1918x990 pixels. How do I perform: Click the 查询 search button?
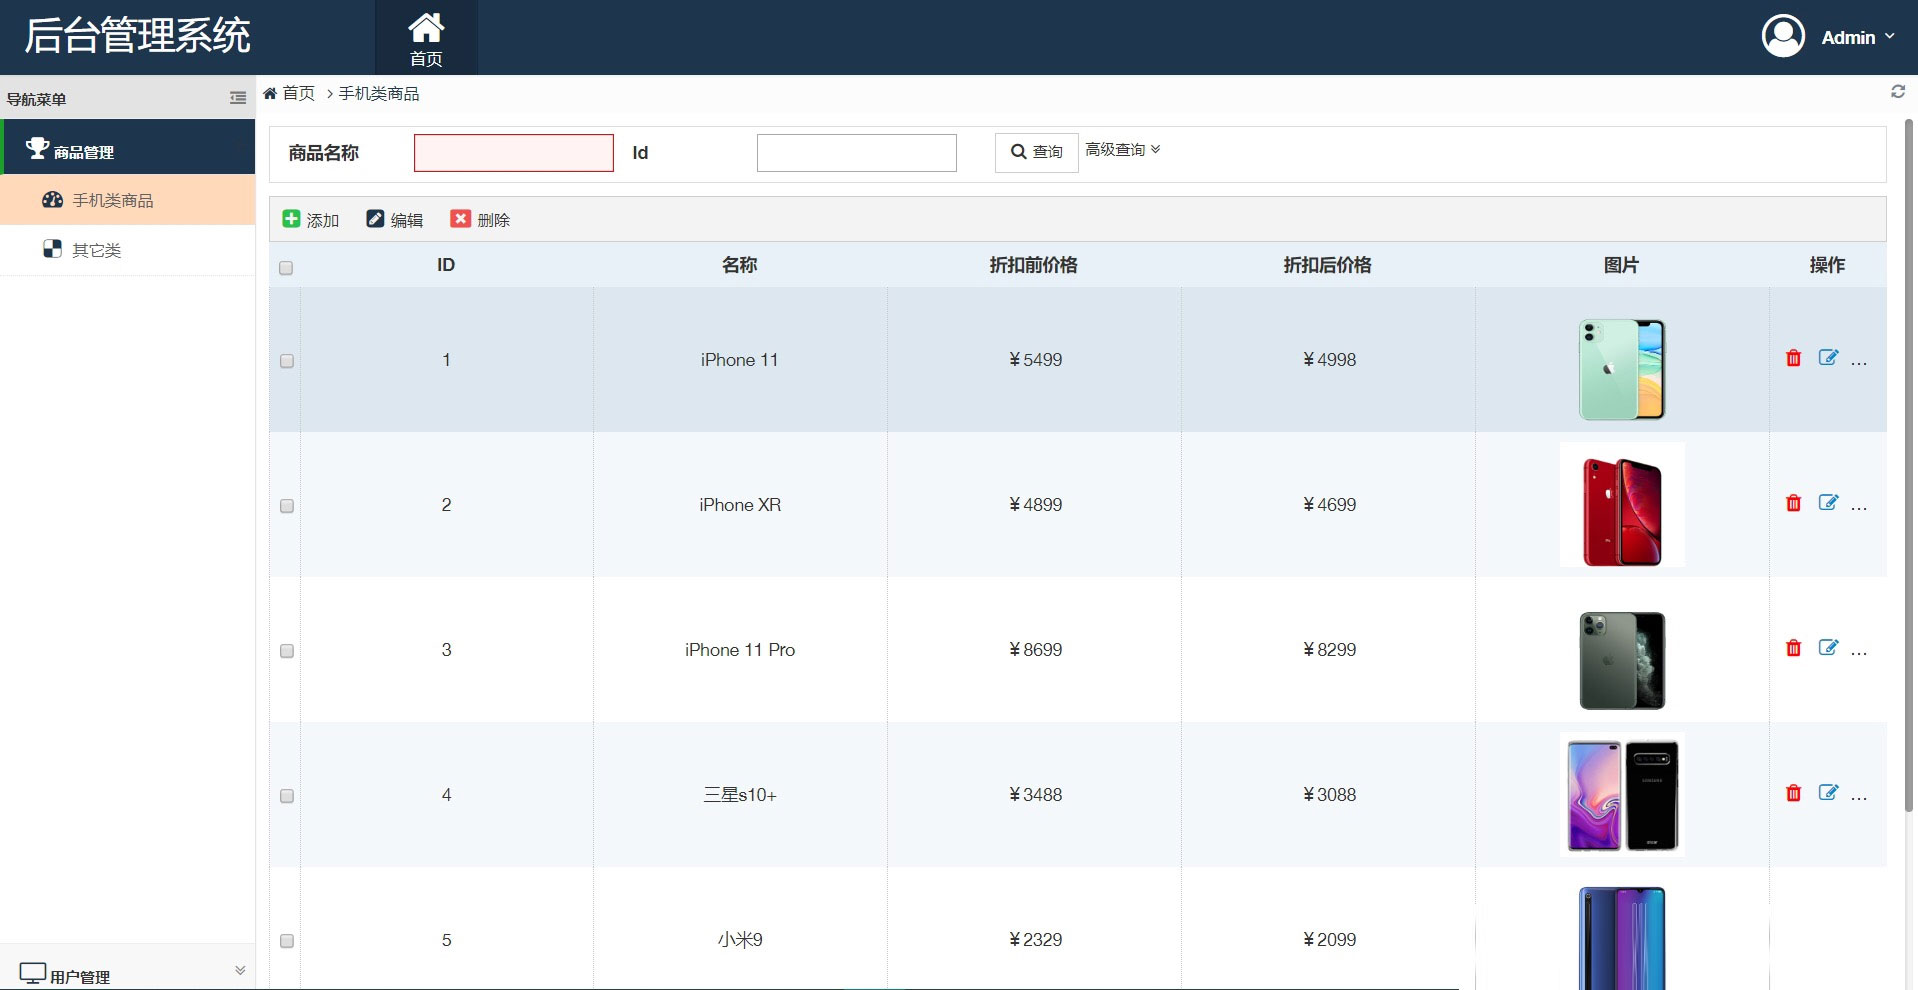tap(1036, 152)
